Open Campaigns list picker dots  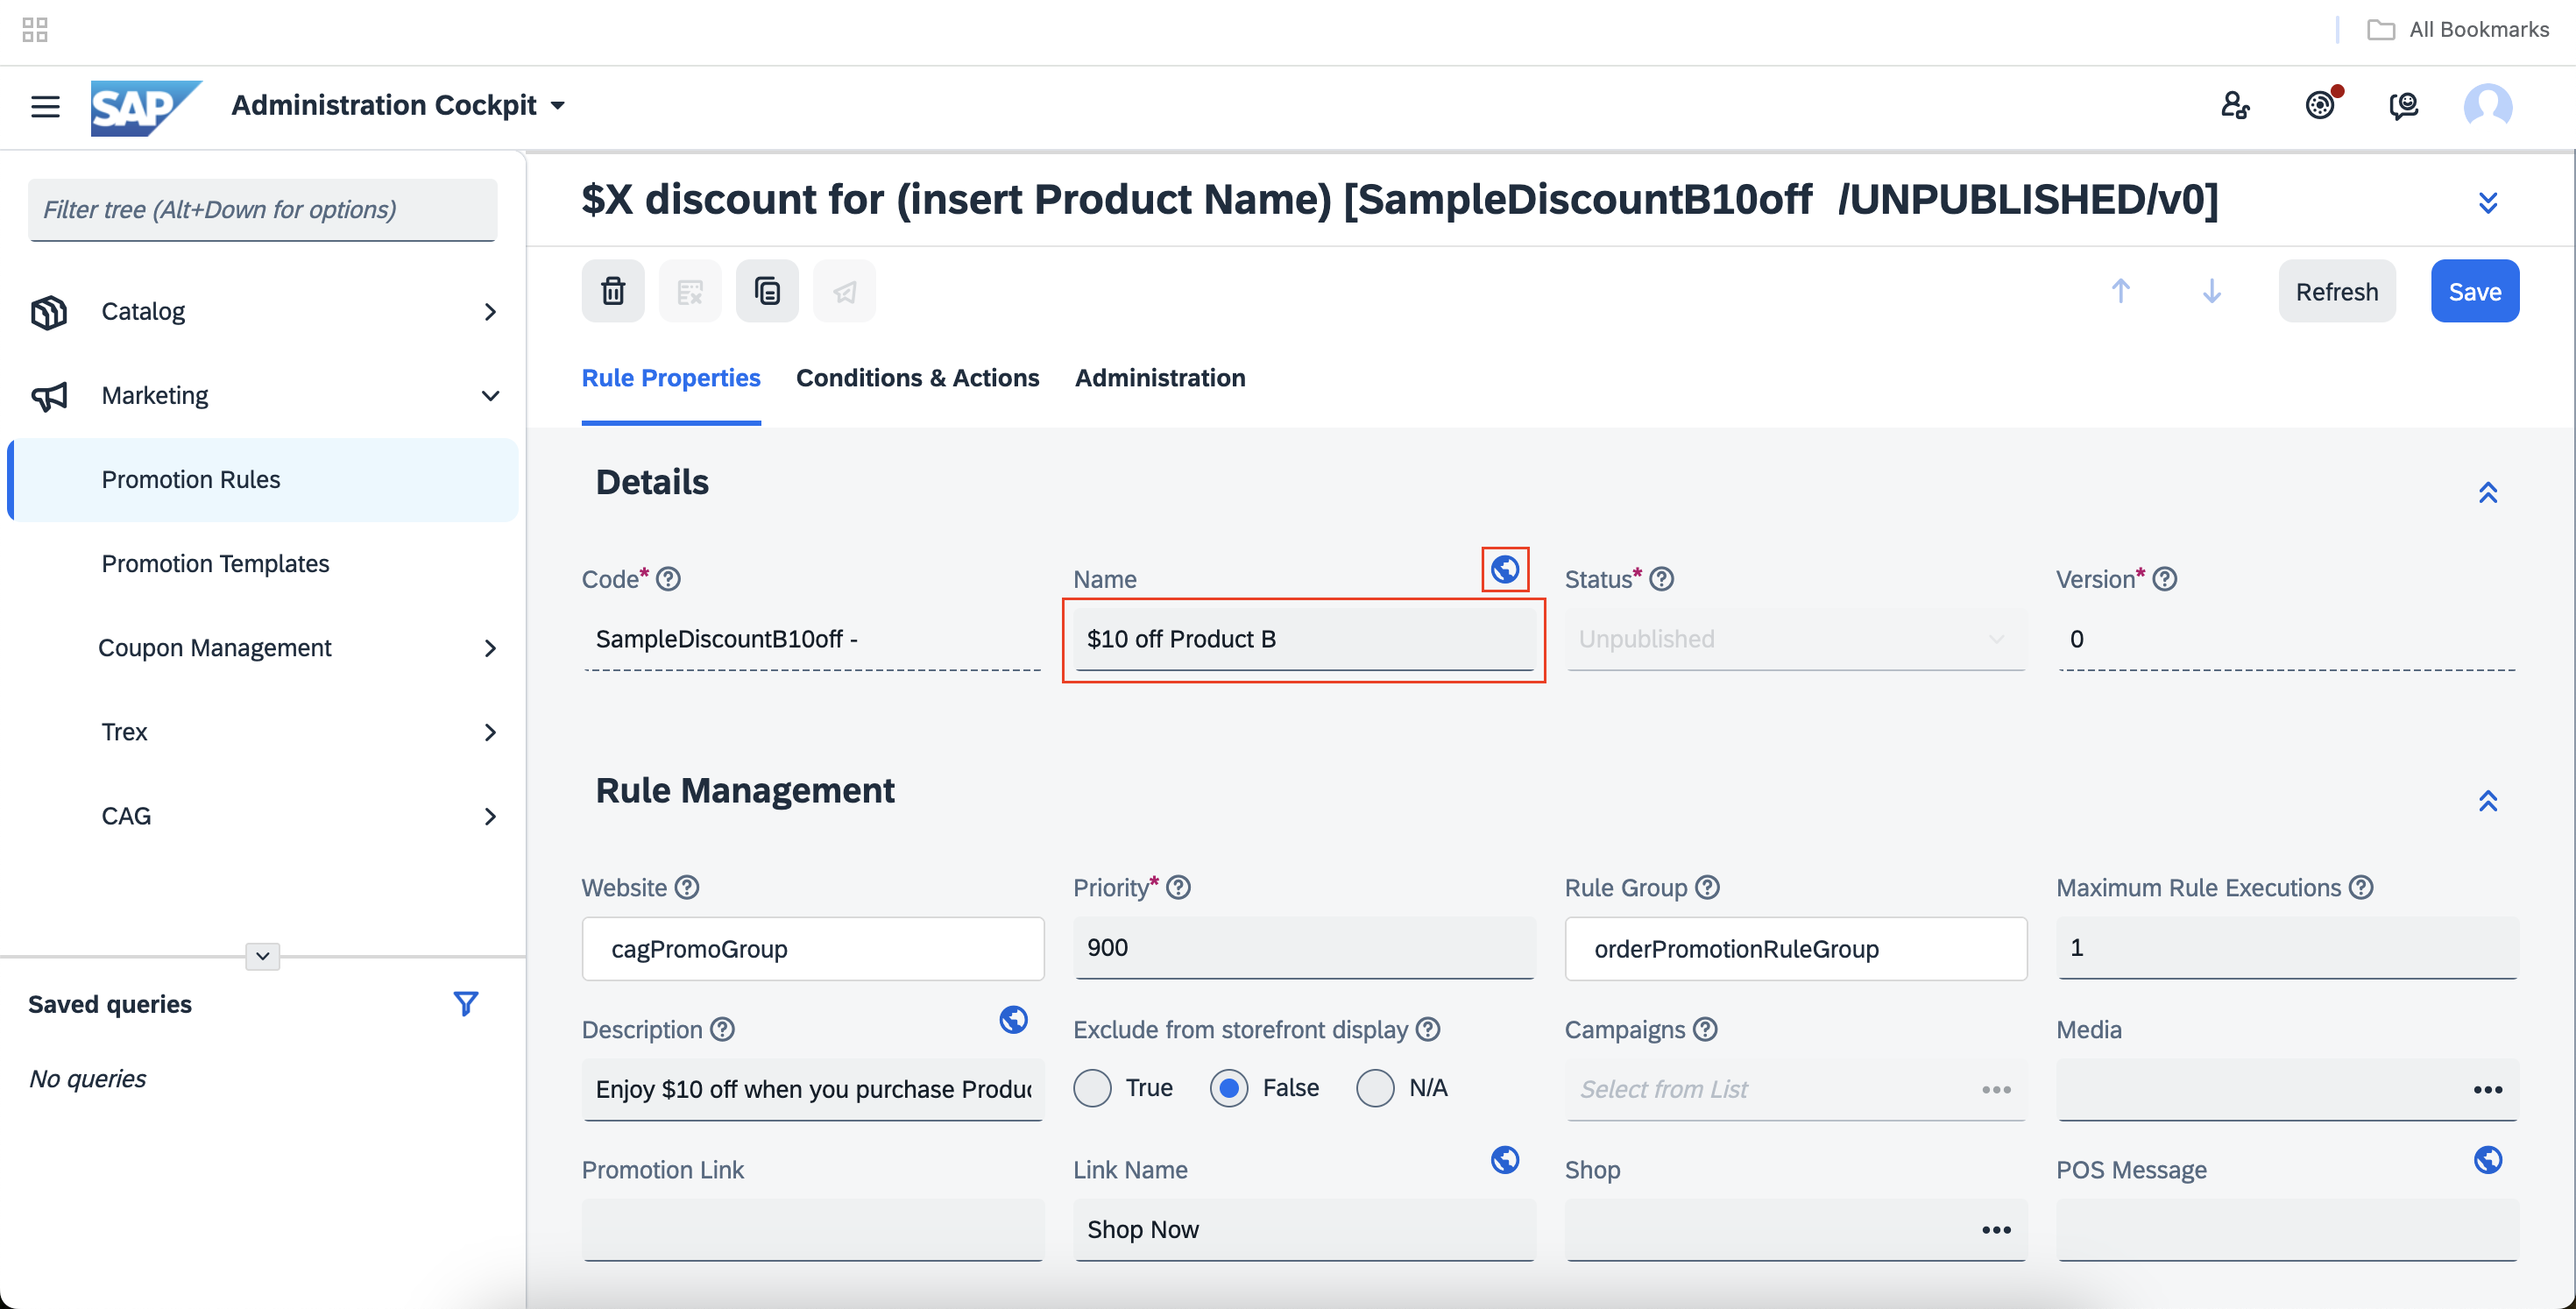click(1995, 1089)
